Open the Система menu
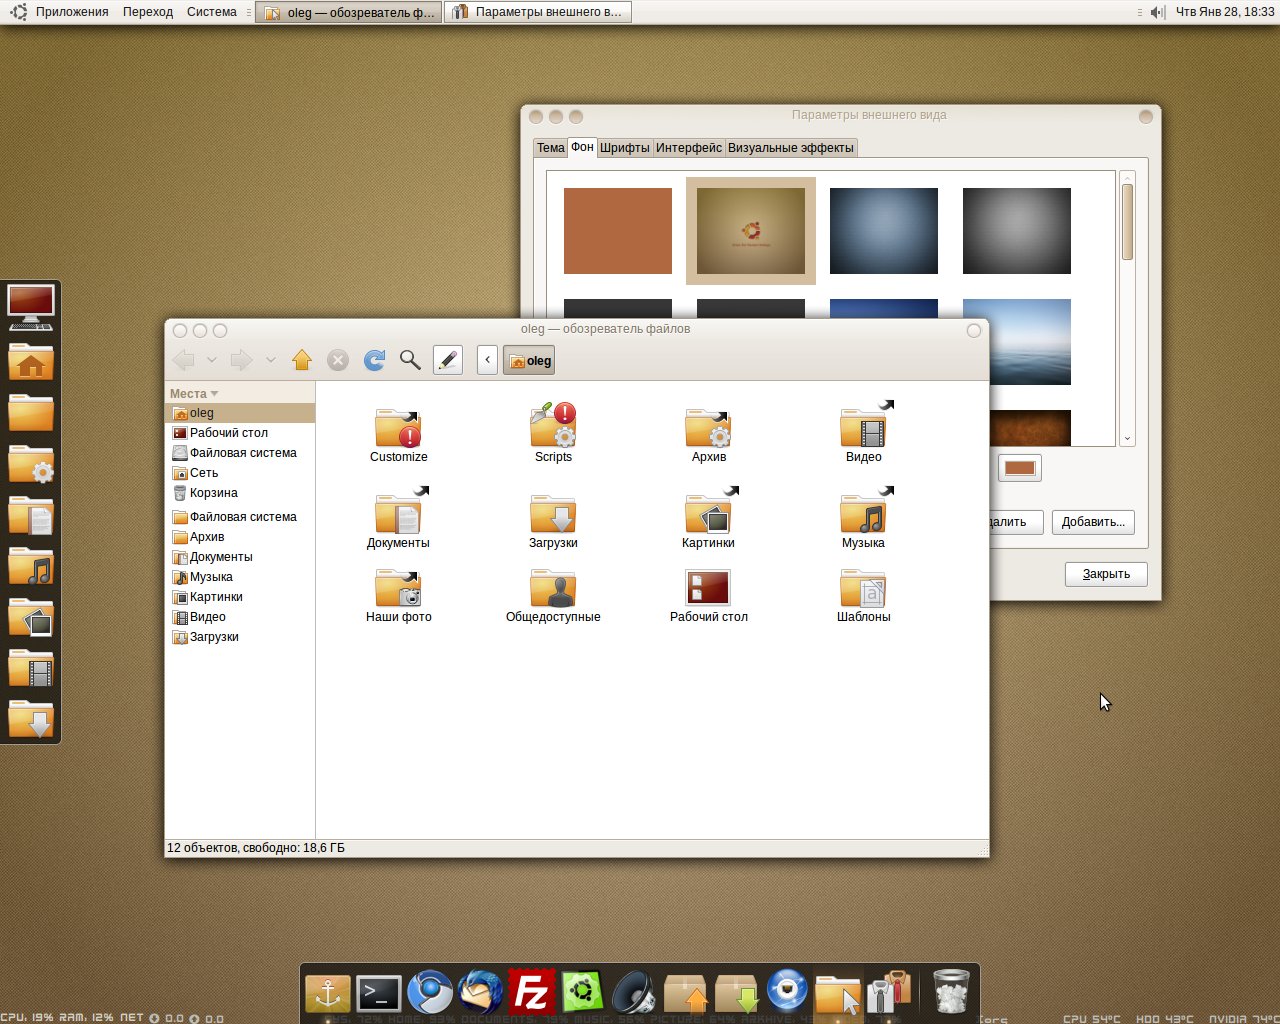The height and width of the screenshot is (1024, 1280). click(212, 12)
